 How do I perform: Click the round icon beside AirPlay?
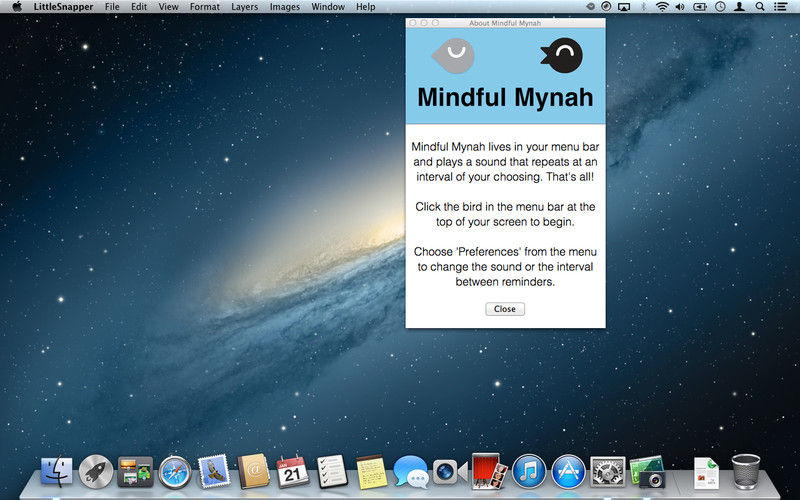pos(606,7)
